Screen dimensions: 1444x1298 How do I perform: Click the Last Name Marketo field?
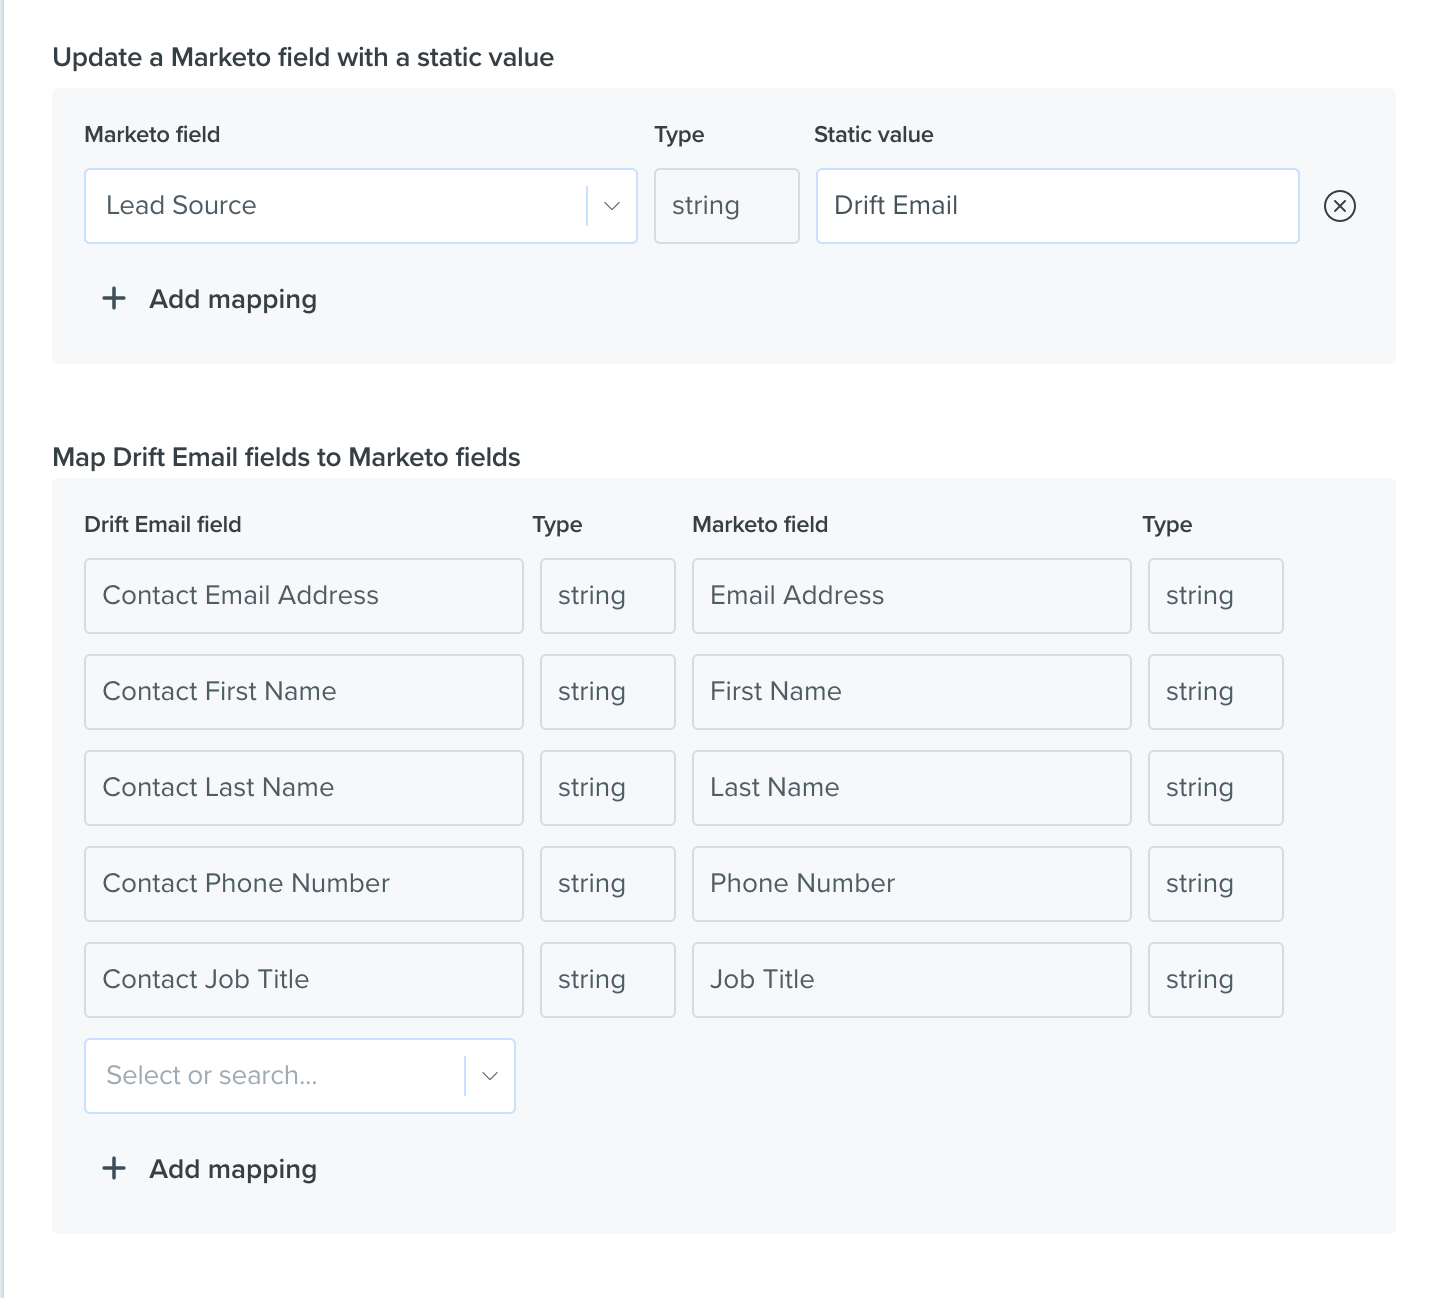911,788
